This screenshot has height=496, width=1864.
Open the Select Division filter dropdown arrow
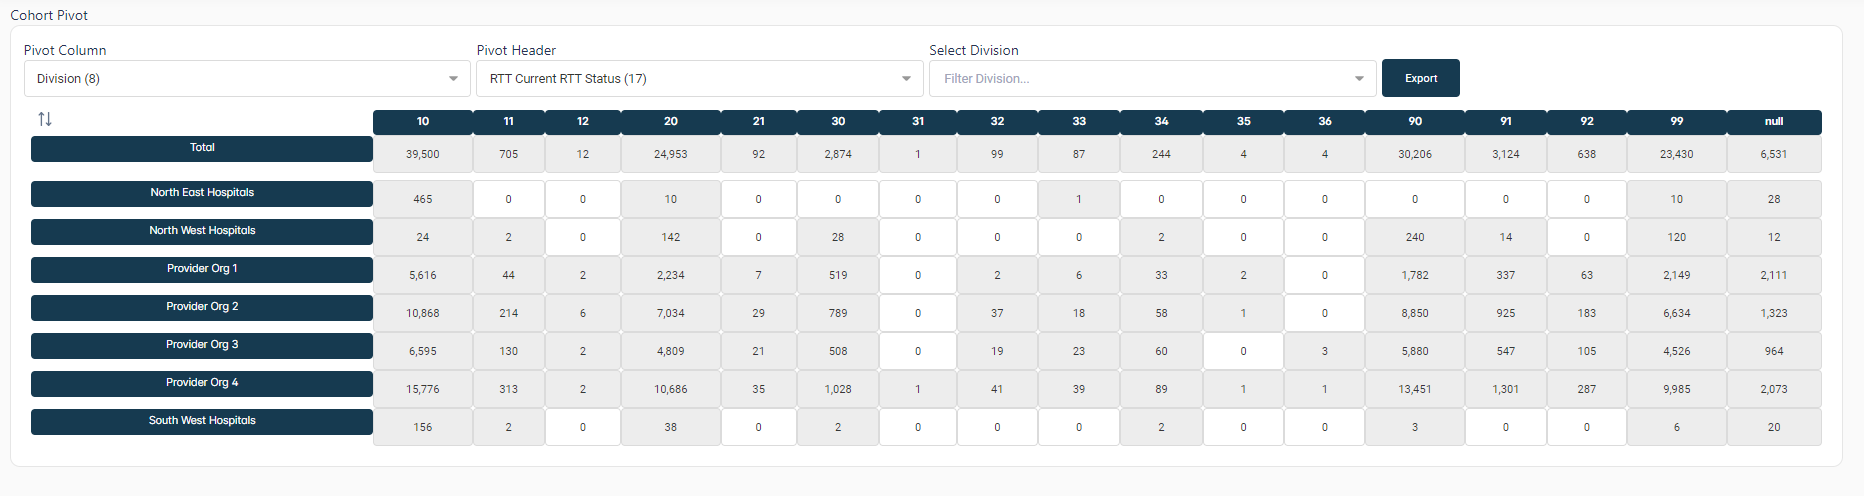click(1359, 79)
